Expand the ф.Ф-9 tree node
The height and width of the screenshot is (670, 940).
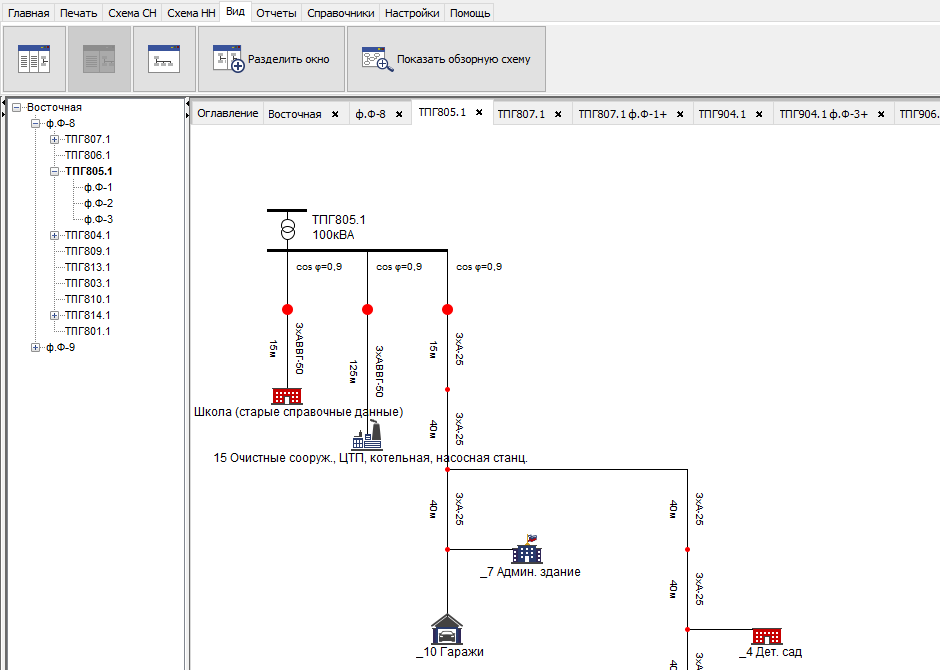point(35,348)
